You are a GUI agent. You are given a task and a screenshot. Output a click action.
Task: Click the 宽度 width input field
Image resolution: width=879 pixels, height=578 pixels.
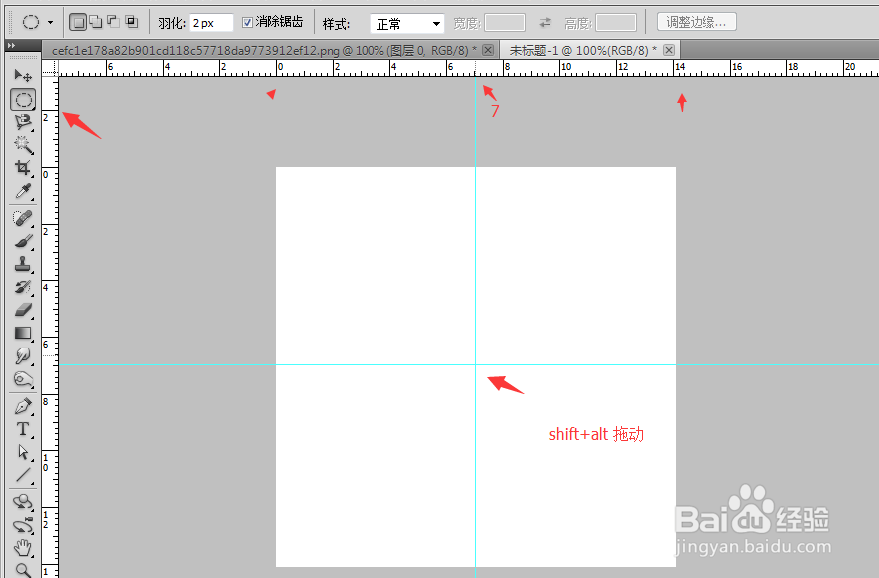pos(505,23)
